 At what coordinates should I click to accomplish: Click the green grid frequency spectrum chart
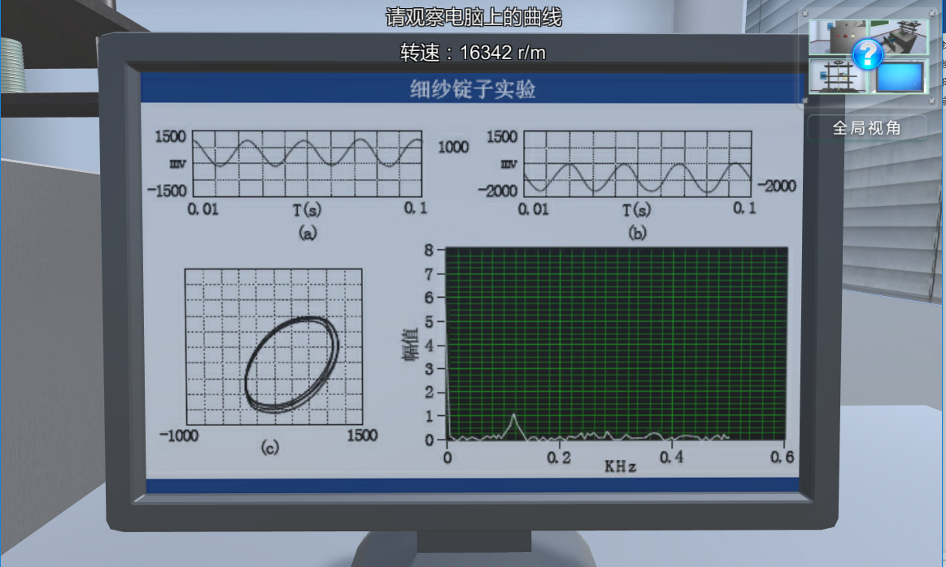coord(616,343)
